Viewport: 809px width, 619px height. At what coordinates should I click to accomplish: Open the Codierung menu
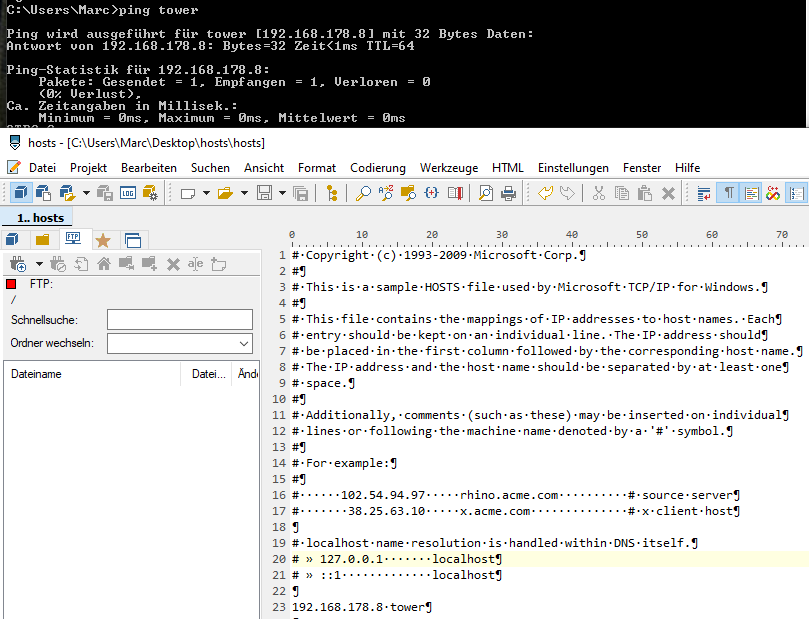click(378, 168)
